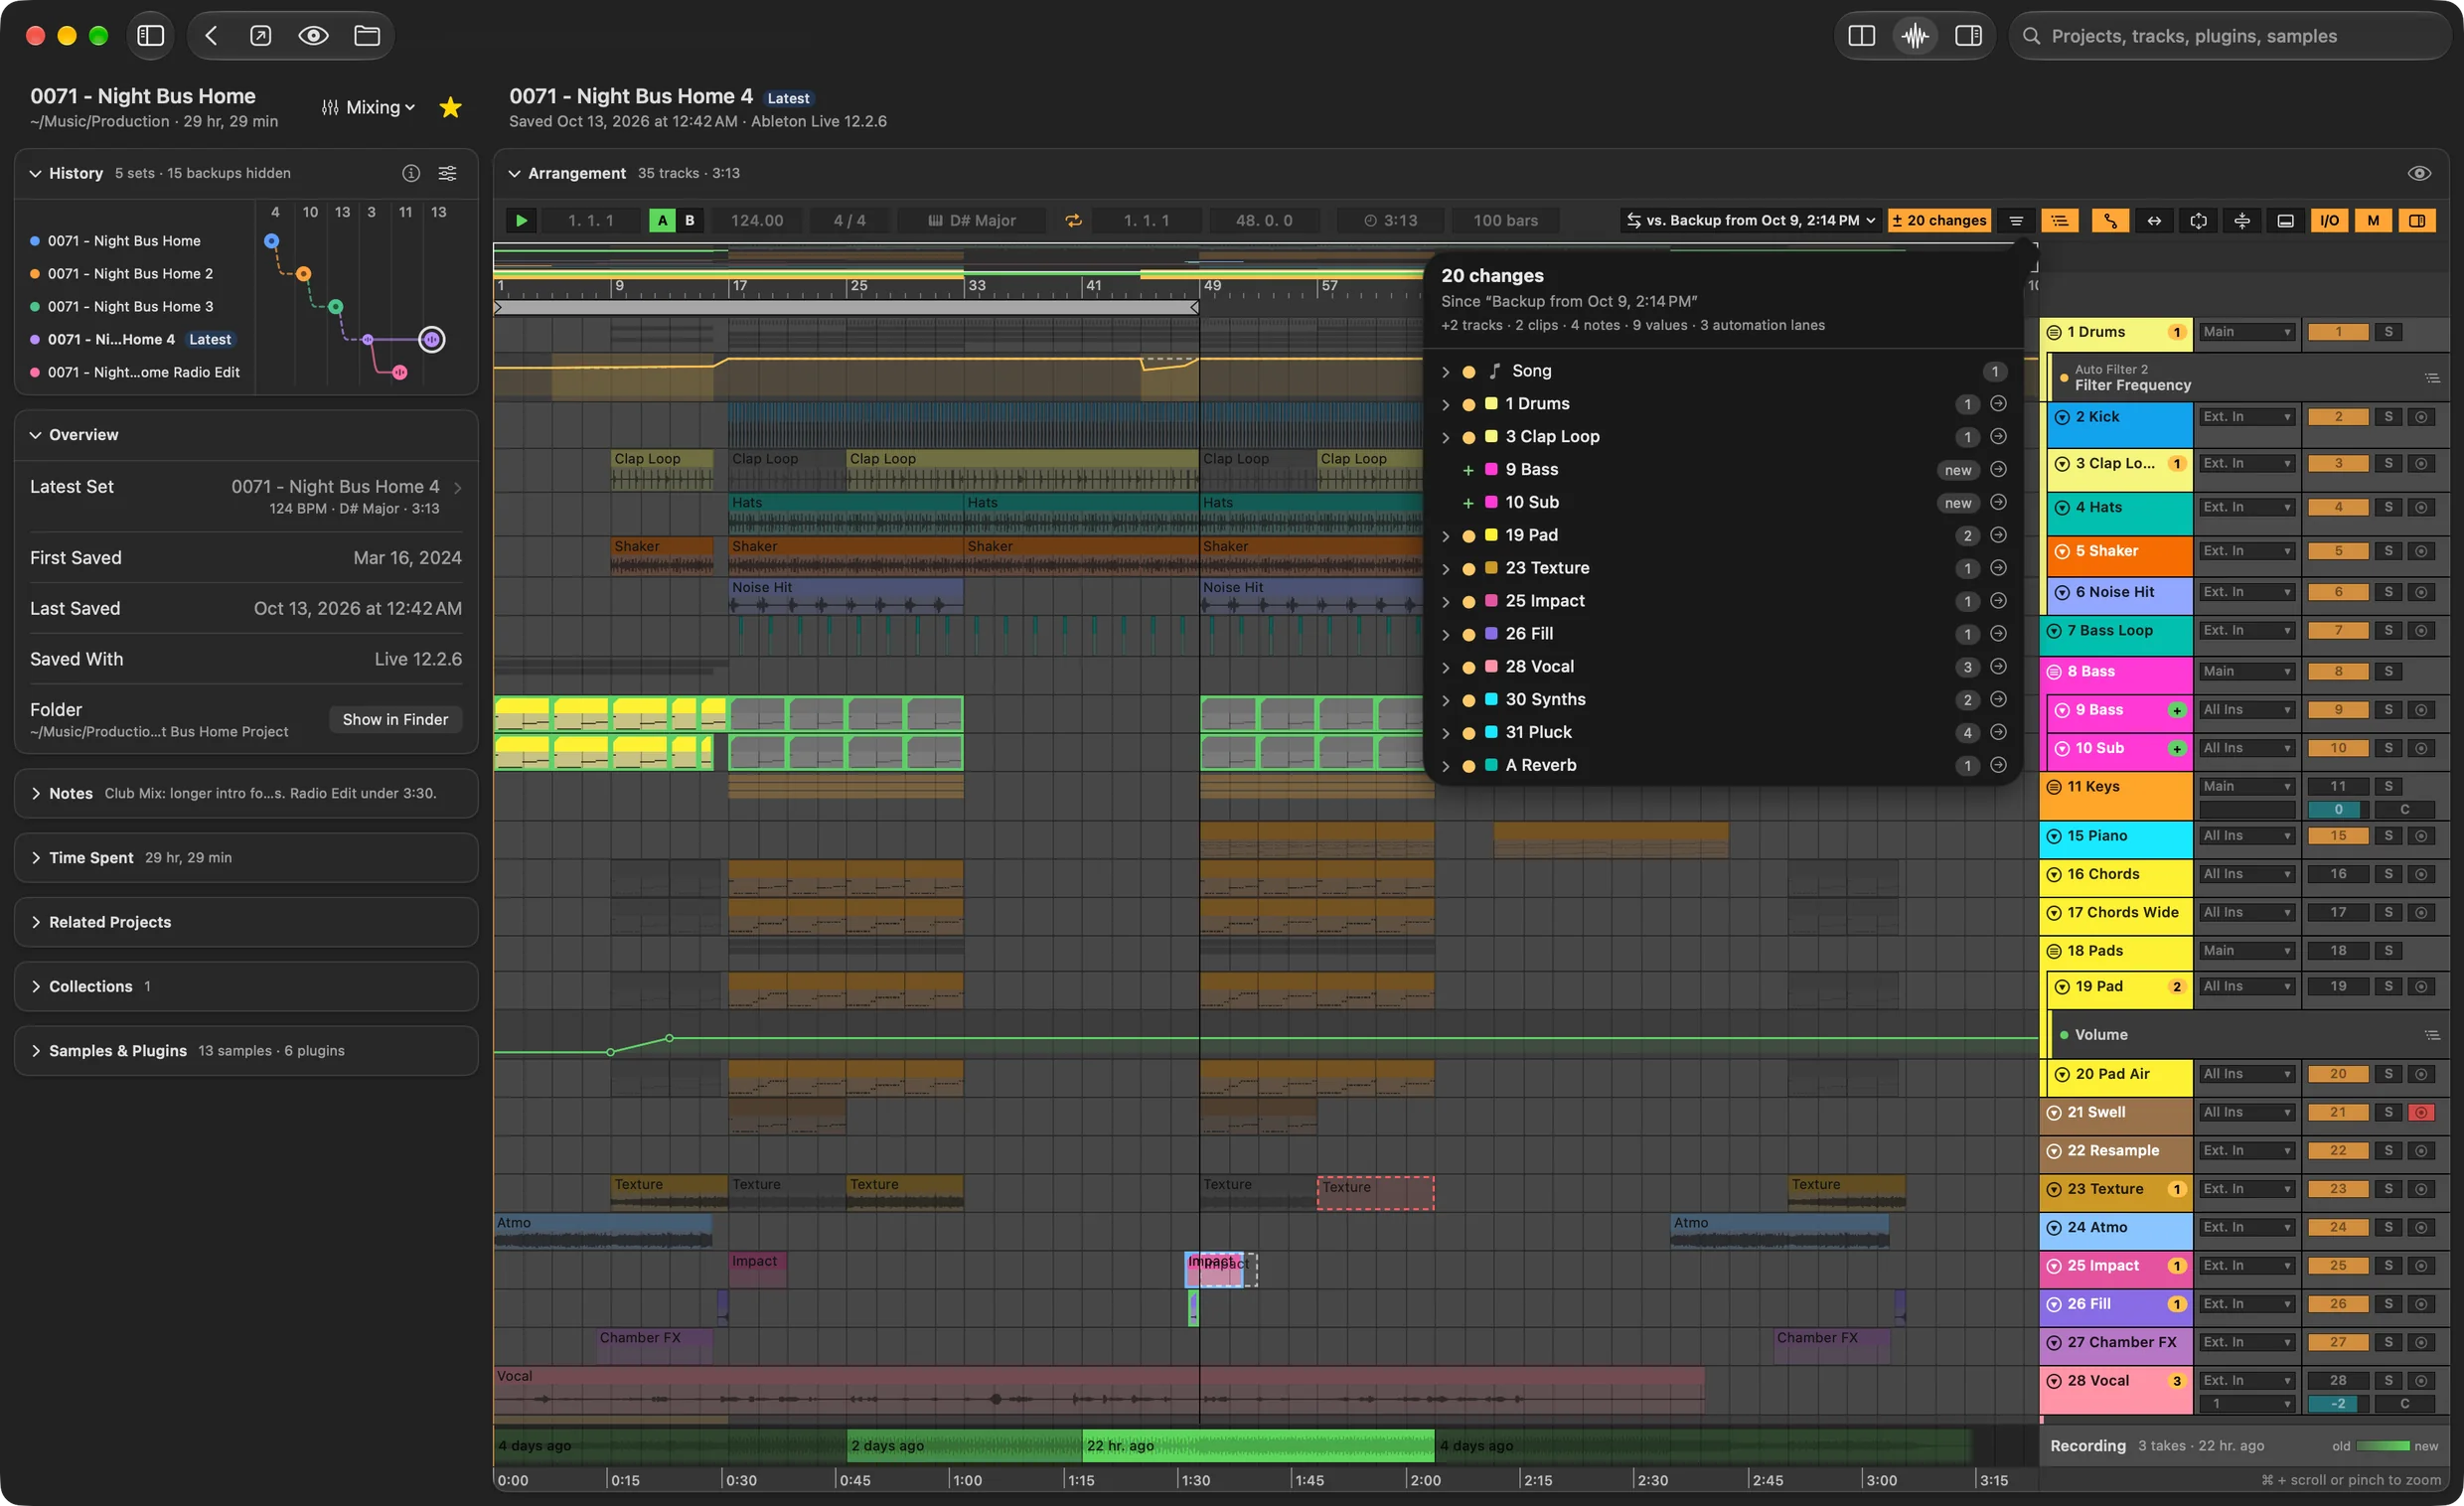Click the loop icon in the transport bar
The height and width of the screenshot is (1506, 2464).
click(1073, 220)
